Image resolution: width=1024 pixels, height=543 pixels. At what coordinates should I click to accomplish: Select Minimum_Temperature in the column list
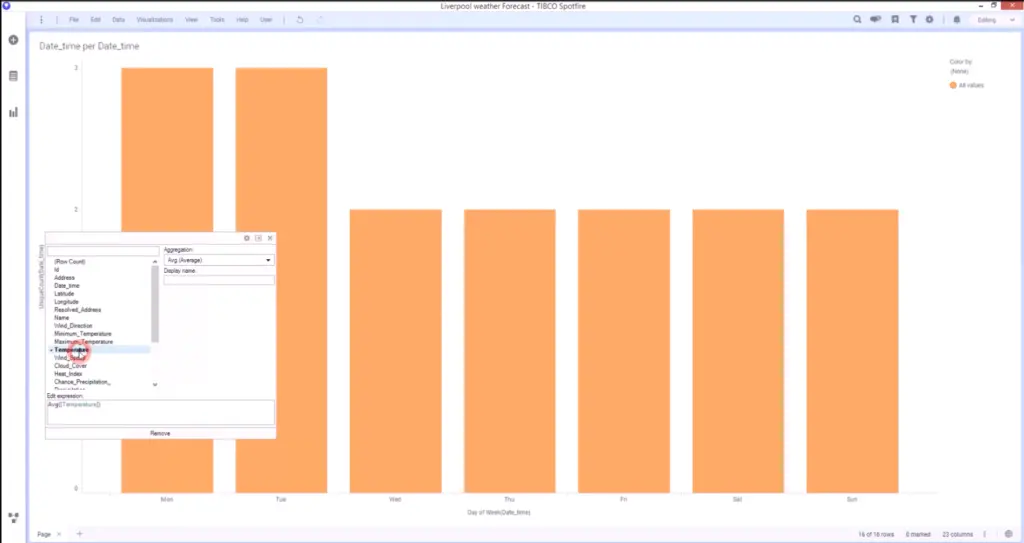(83, 334)
